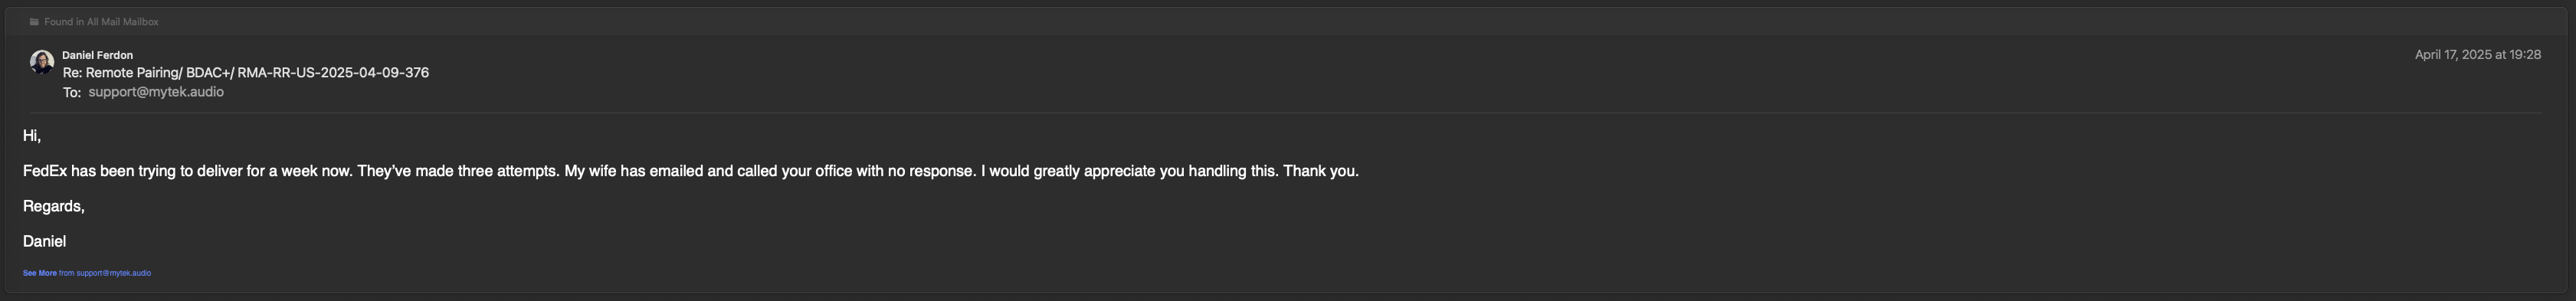Click the RMA-RR-US-2025-04-09-376 number in the subject
Viewport: 2576px width, 301px height.
tap(333, 73)
